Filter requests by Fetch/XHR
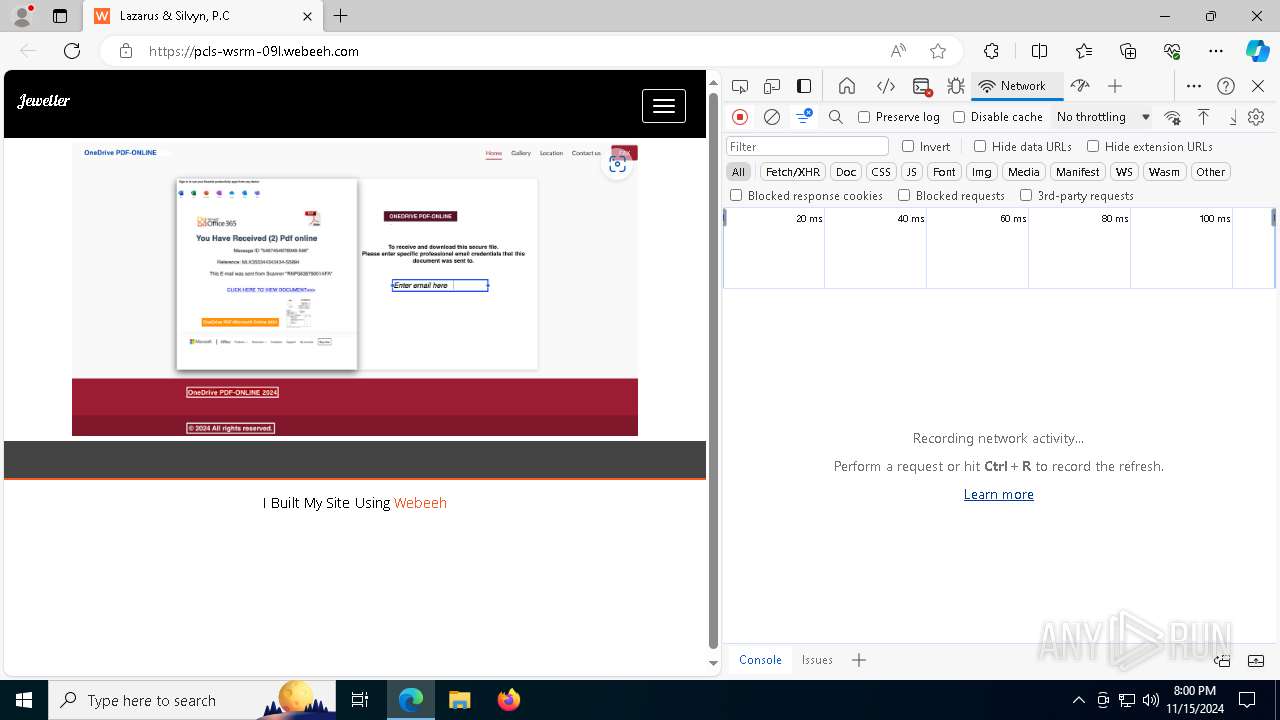1280x720 pixels. (x=793, y=172)
